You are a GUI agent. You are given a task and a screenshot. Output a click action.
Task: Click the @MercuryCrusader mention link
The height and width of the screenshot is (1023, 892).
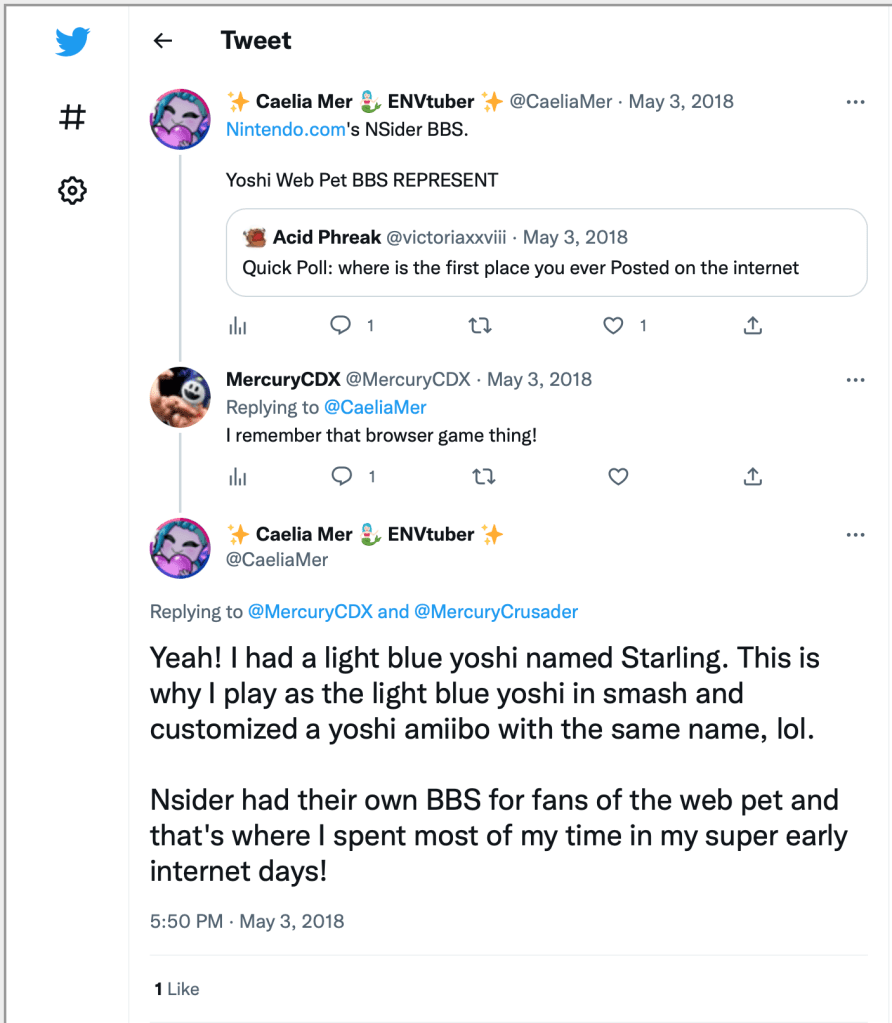(496, 612)
